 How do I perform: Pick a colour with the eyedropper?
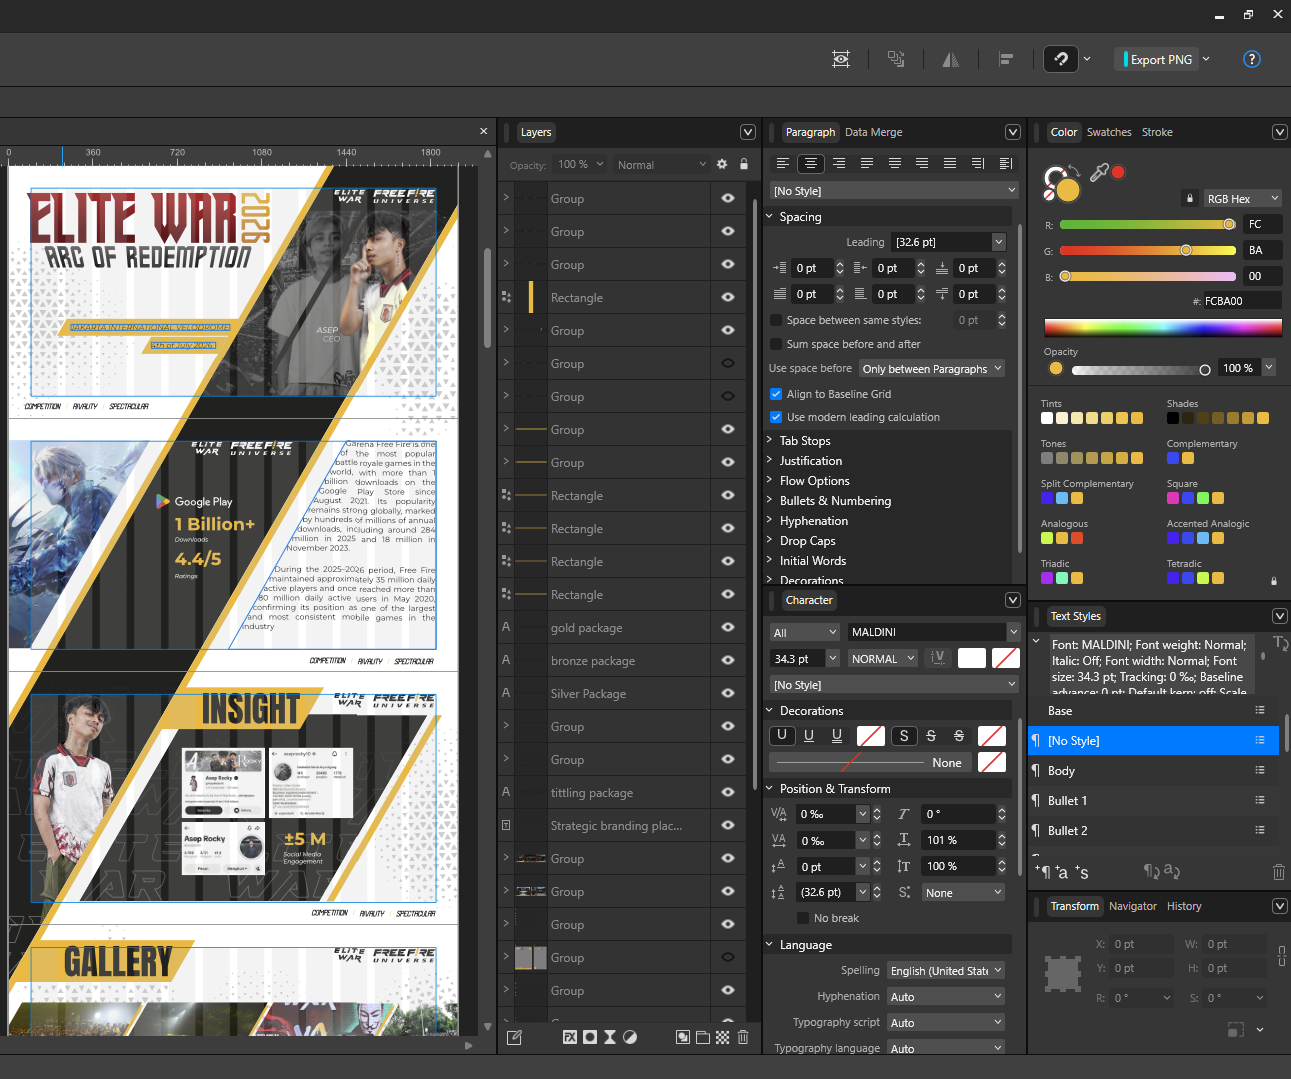tap(1099, 173)
